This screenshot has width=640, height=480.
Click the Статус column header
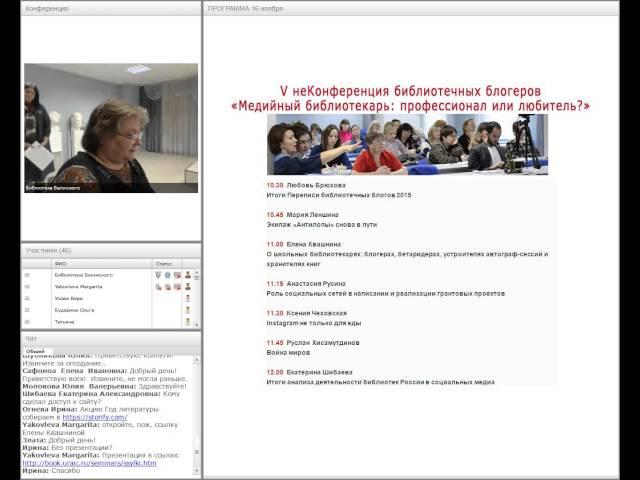click(163, 263)
